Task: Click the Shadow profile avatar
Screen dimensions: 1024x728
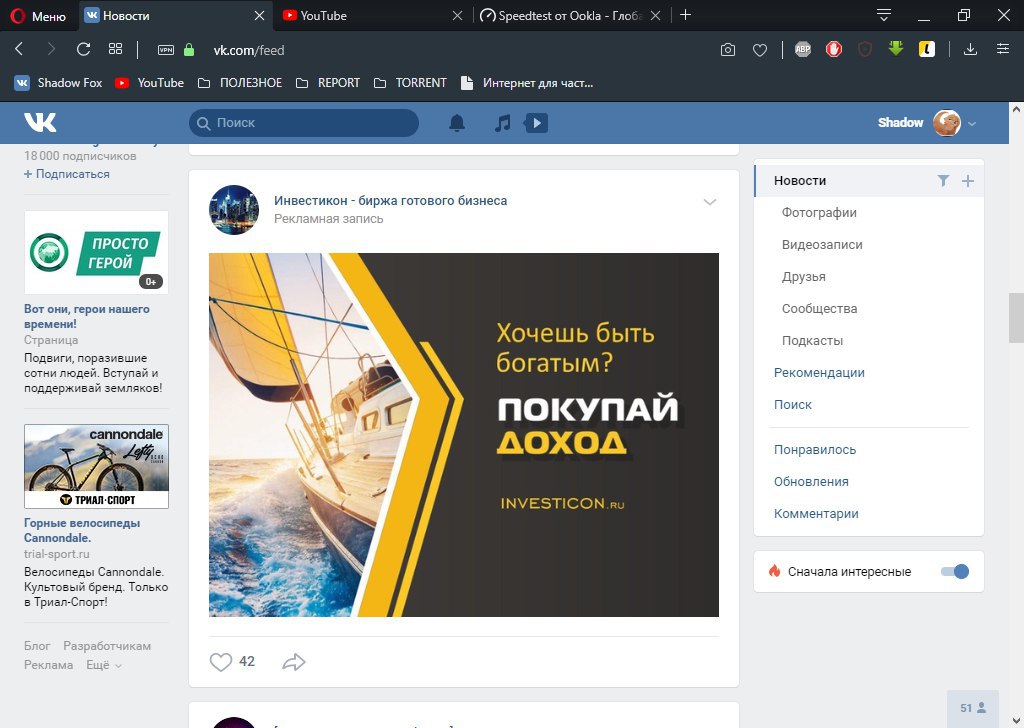Action: click(946, 123)
